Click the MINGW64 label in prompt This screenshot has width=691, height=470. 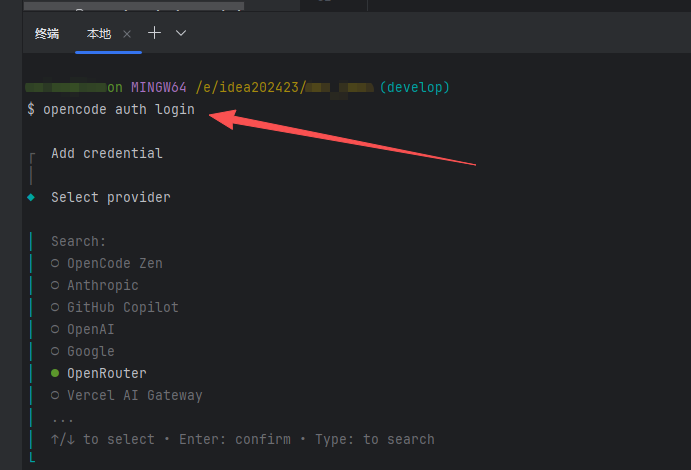point(158,87)
